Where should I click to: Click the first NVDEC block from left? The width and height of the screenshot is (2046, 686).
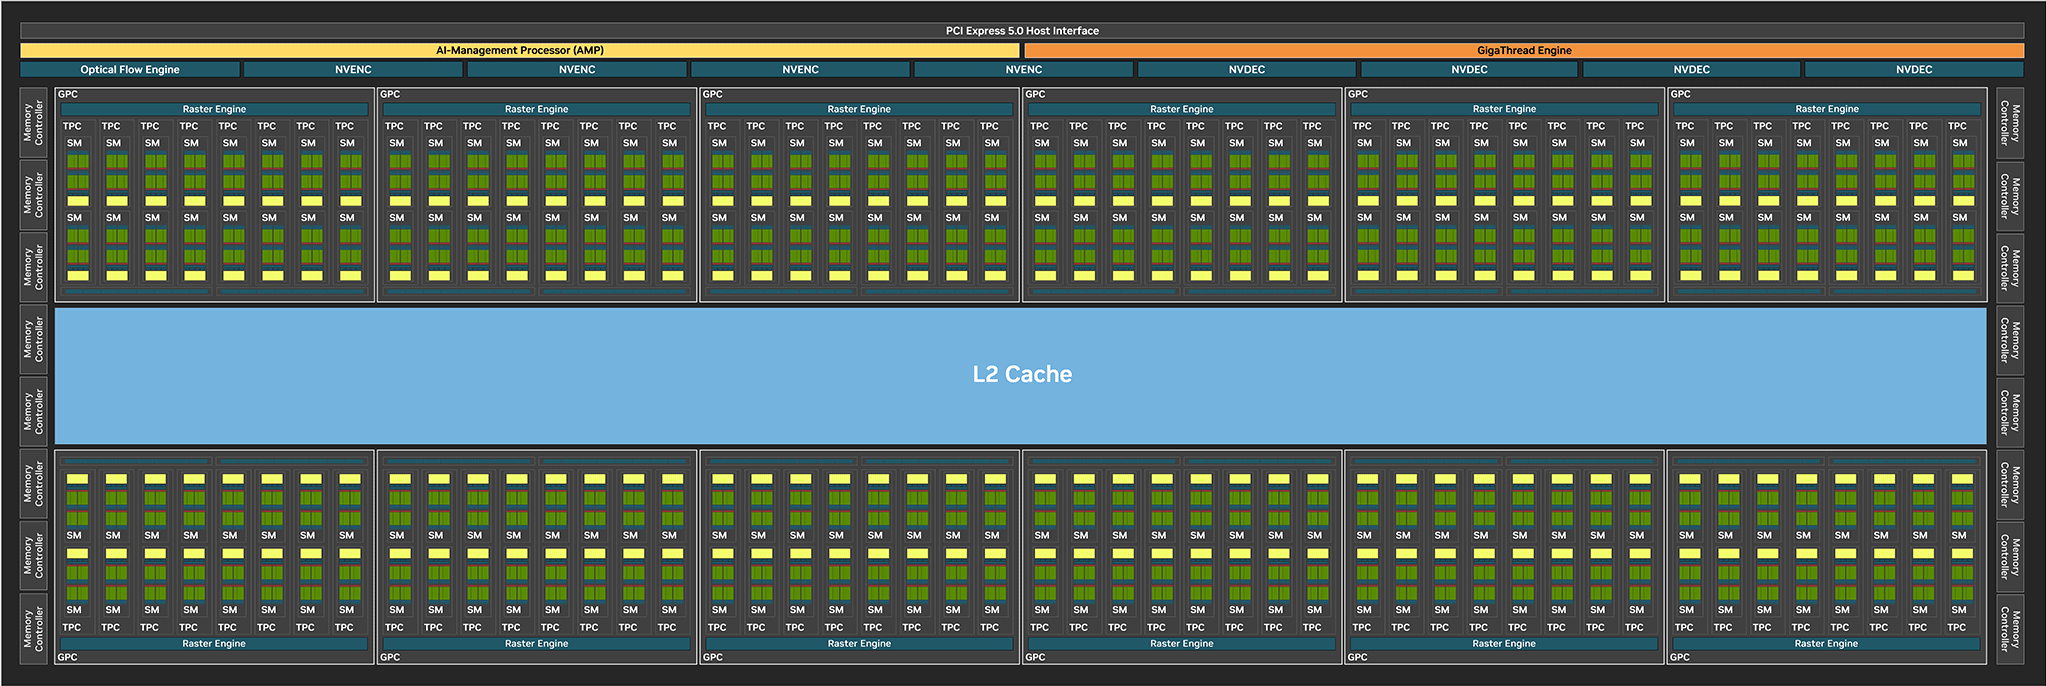1246,70
